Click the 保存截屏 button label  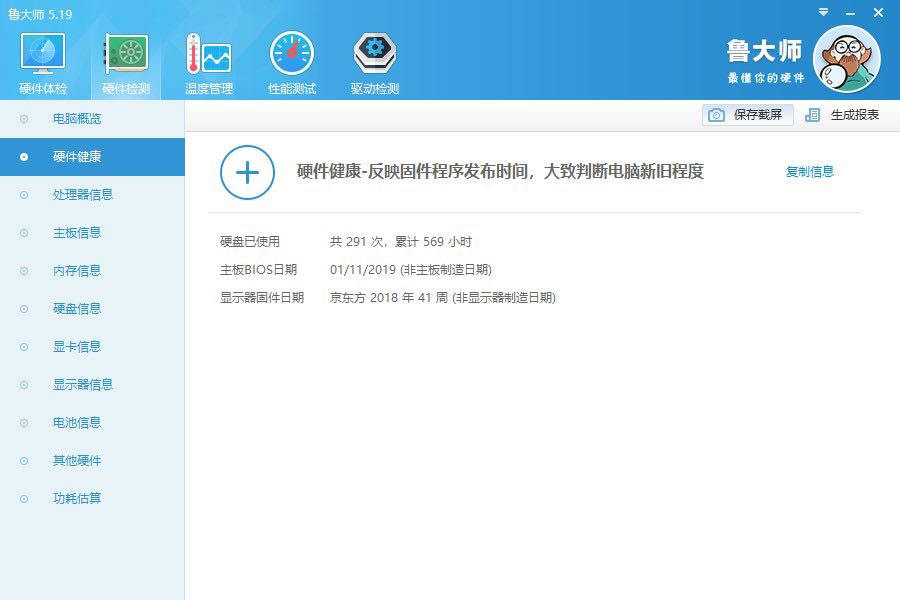[x=758, y=115]
